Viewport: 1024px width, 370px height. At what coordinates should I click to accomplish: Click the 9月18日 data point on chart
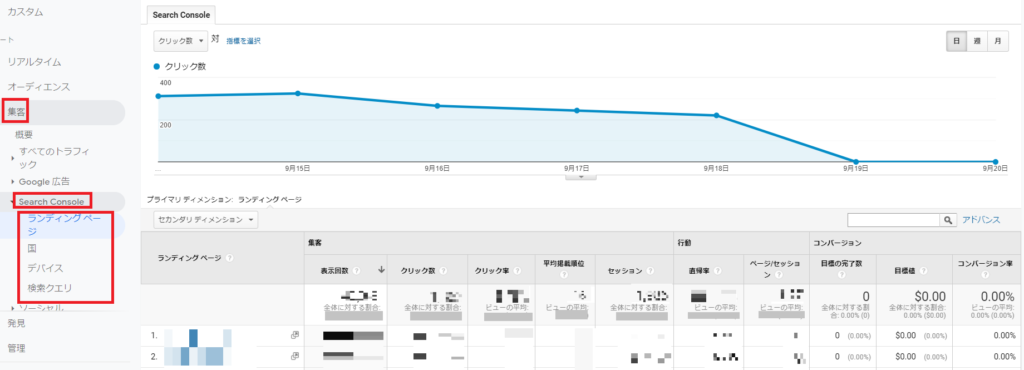(716, 116)
